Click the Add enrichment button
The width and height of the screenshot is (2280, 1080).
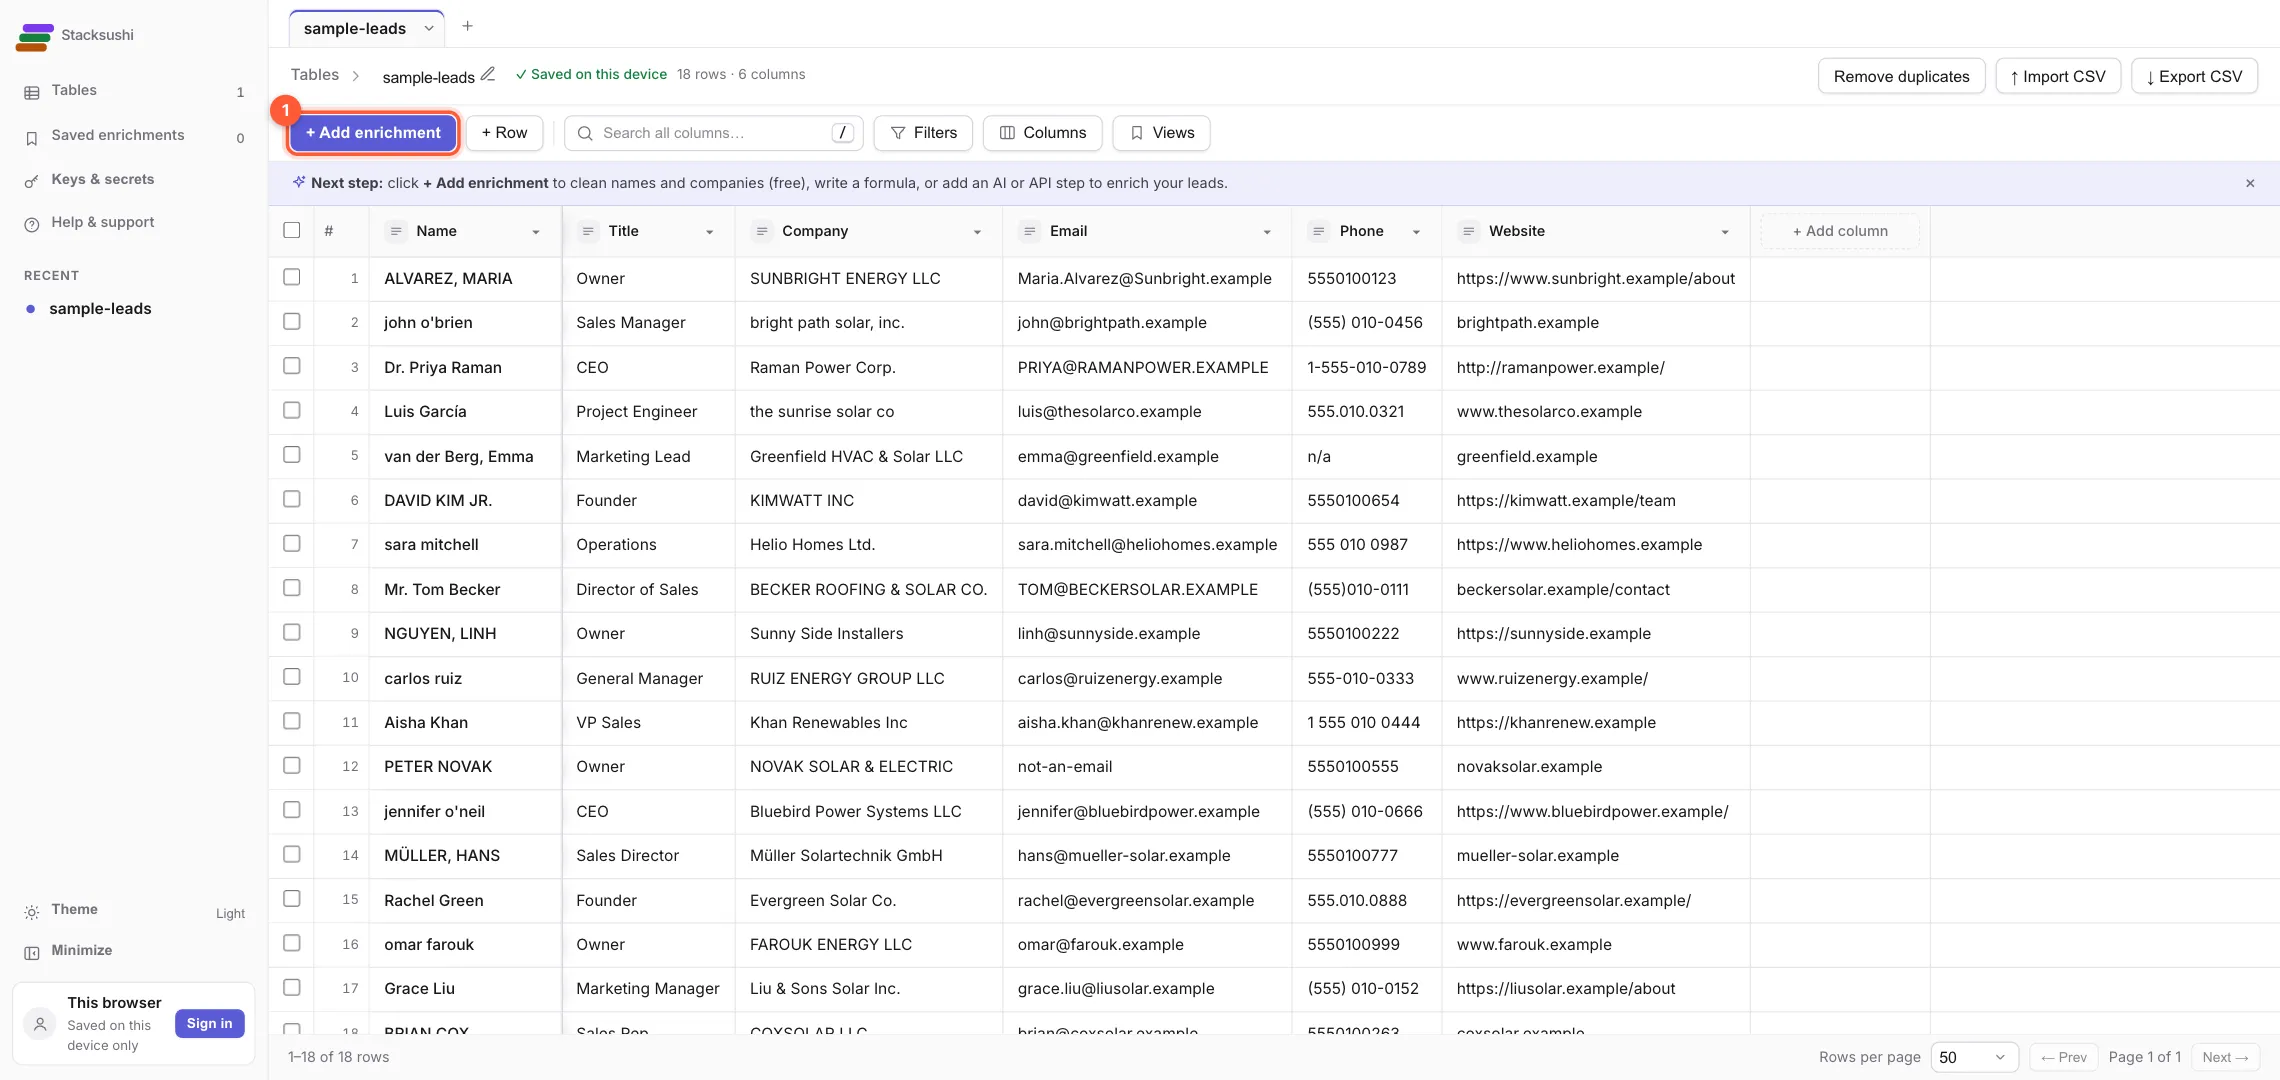[373, 133]
